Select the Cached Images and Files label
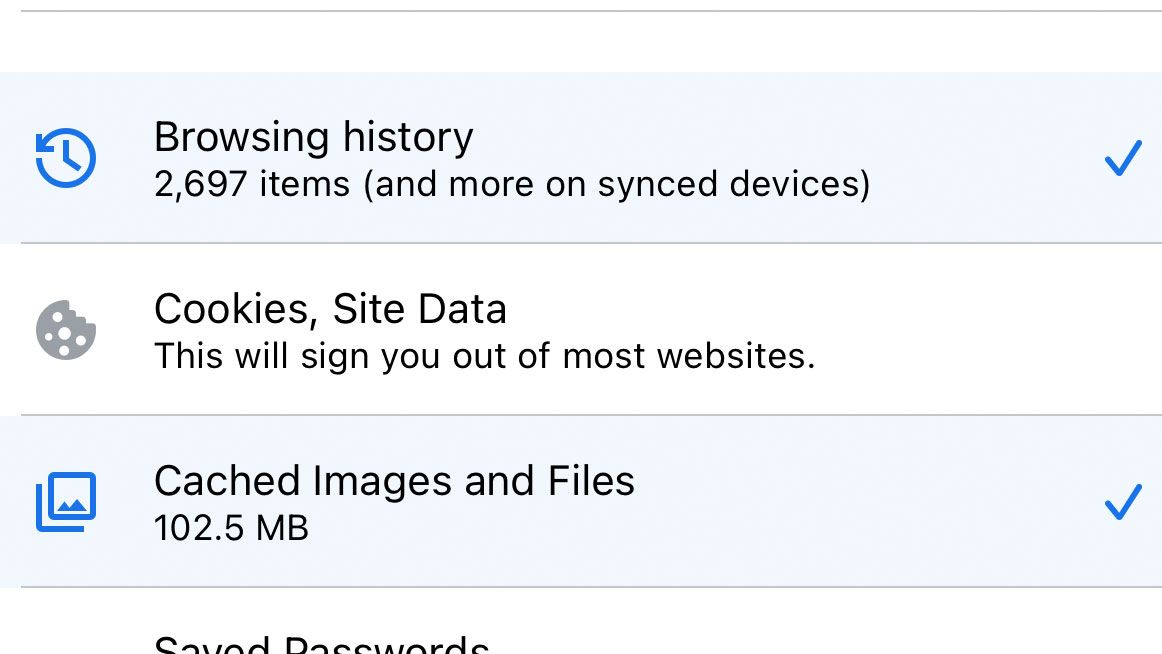The width and height of the screenshot is (1162, 654). pos(394,481)
